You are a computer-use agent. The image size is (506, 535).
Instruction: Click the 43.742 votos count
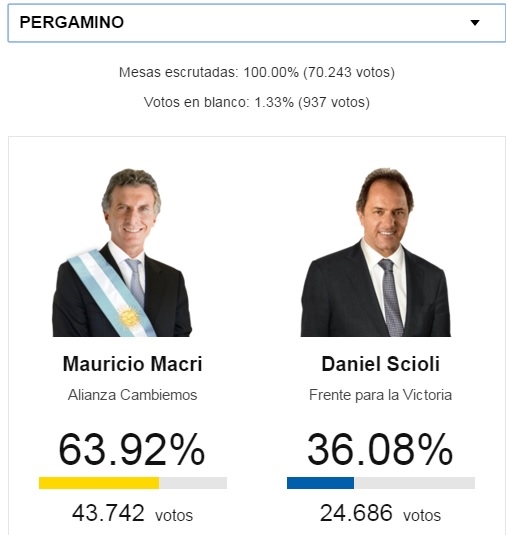click(132, 513)
